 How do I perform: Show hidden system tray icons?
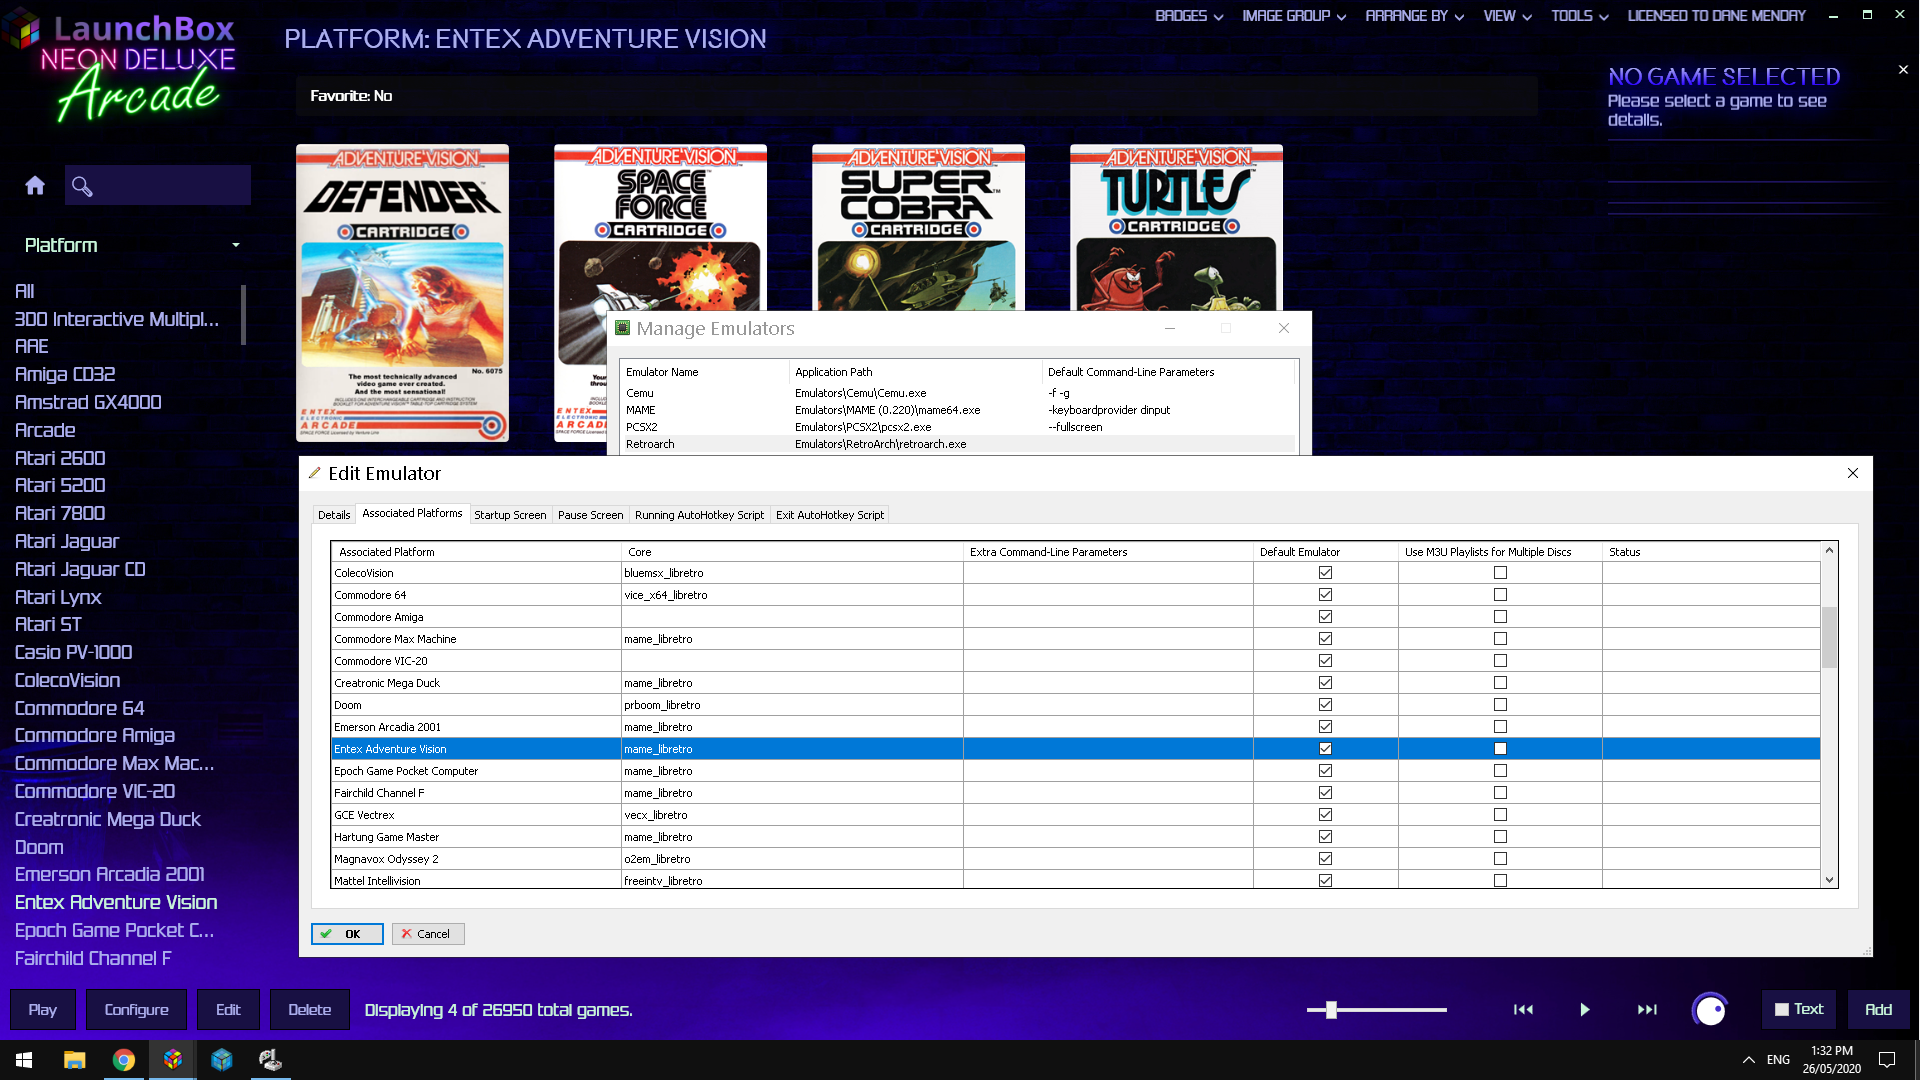1748,1060
